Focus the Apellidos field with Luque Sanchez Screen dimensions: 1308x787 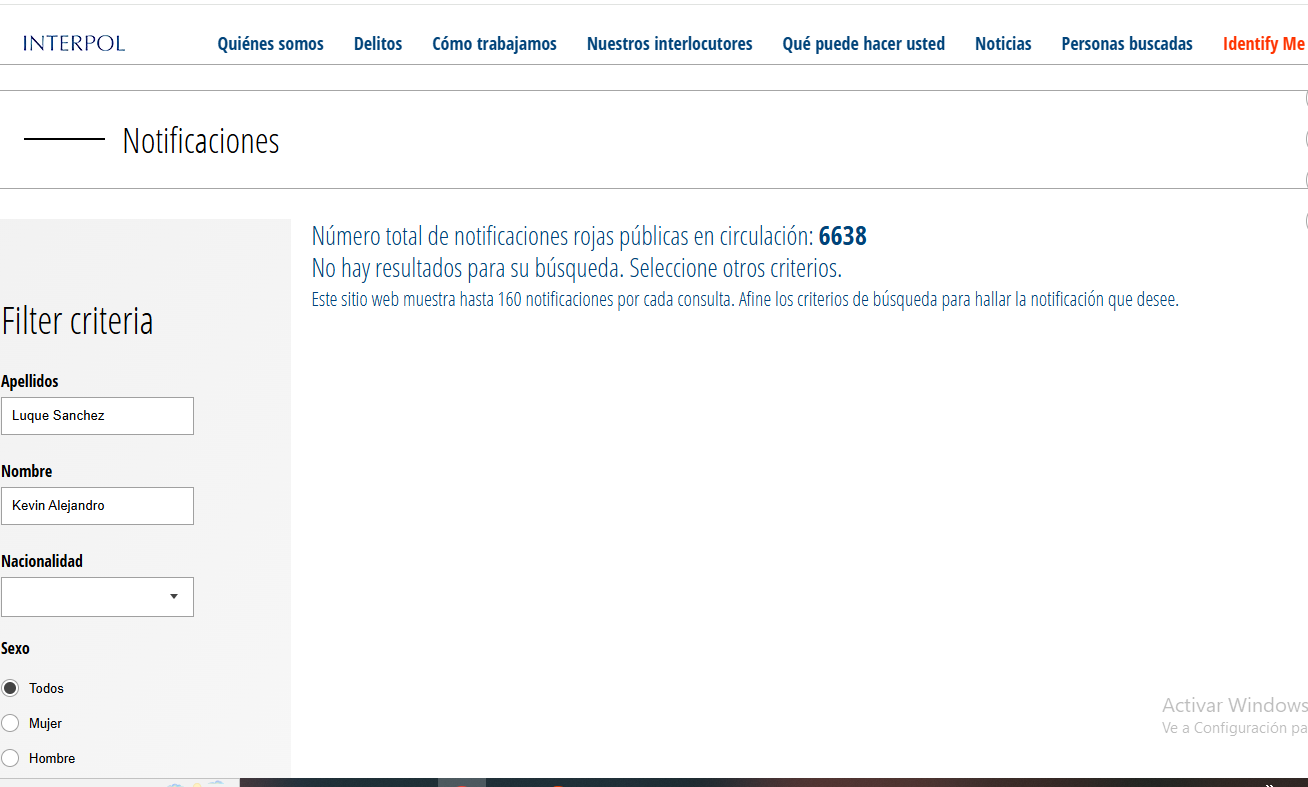coord(97,416)
